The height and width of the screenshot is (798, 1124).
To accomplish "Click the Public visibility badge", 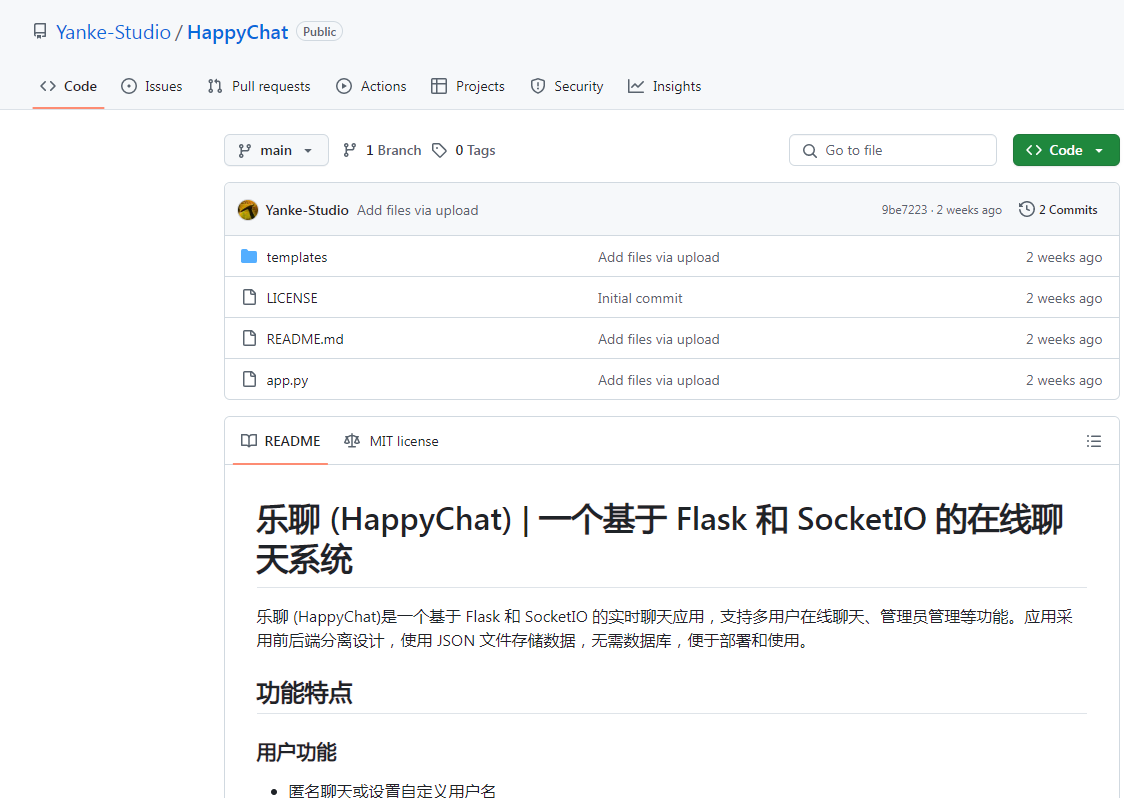I will (320, 32).
